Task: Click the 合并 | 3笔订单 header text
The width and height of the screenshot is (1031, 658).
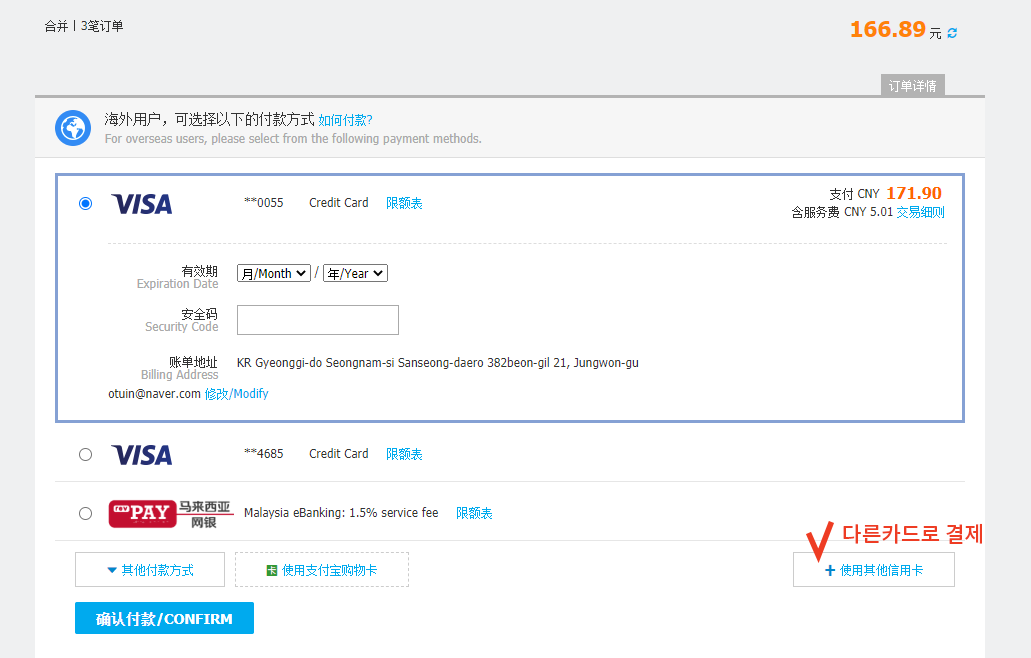Action: 84,26
